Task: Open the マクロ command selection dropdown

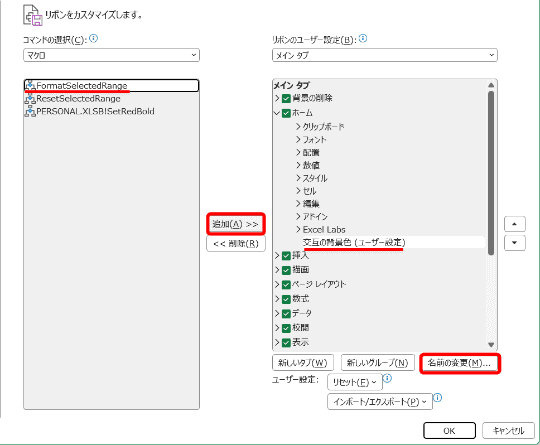Action: click(x=111, y=55)
